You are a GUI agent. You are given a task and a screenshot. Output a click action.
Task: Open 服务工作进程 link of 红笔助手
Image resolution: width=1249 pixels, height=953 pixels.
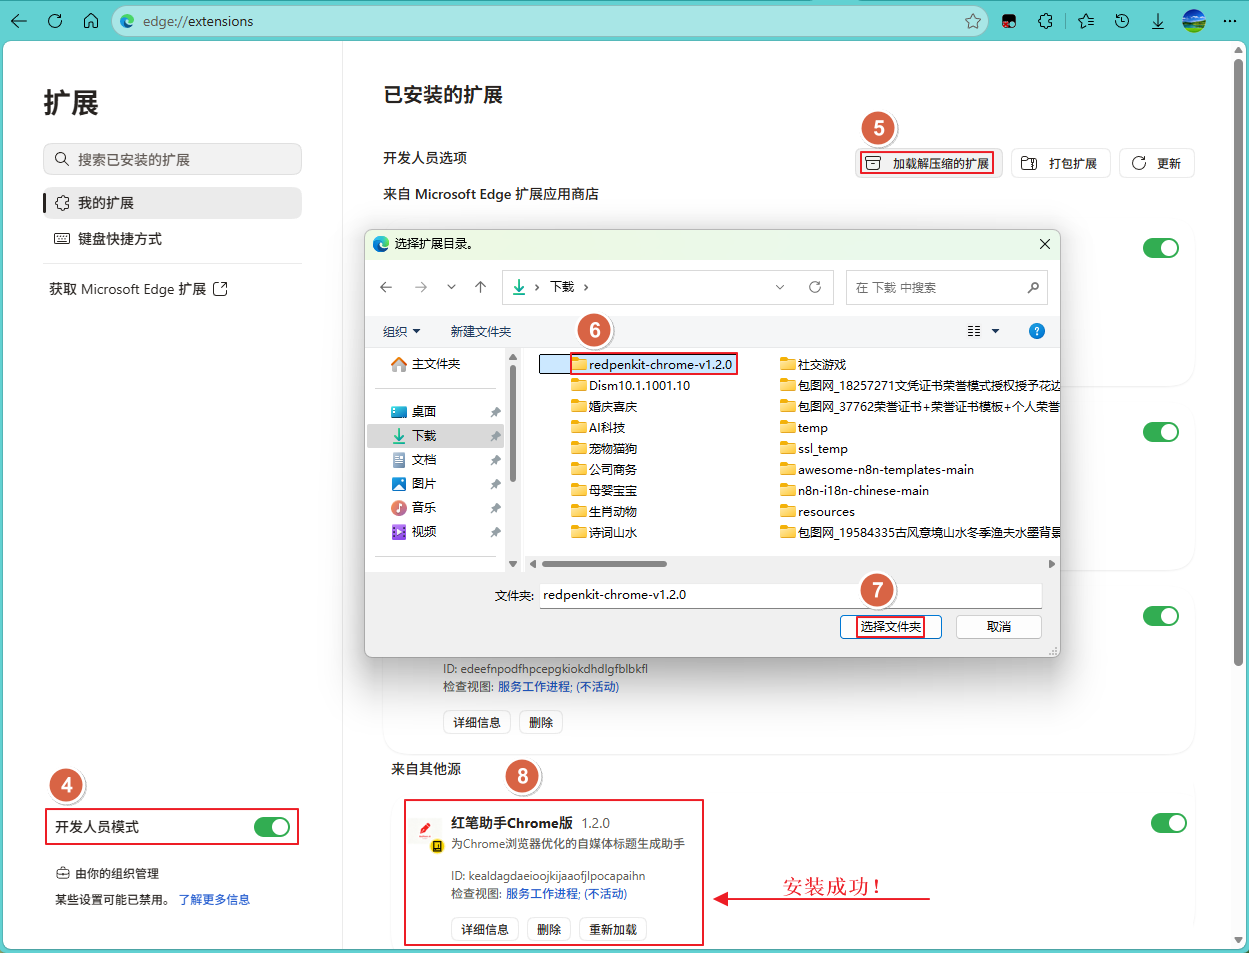[543, 893]
